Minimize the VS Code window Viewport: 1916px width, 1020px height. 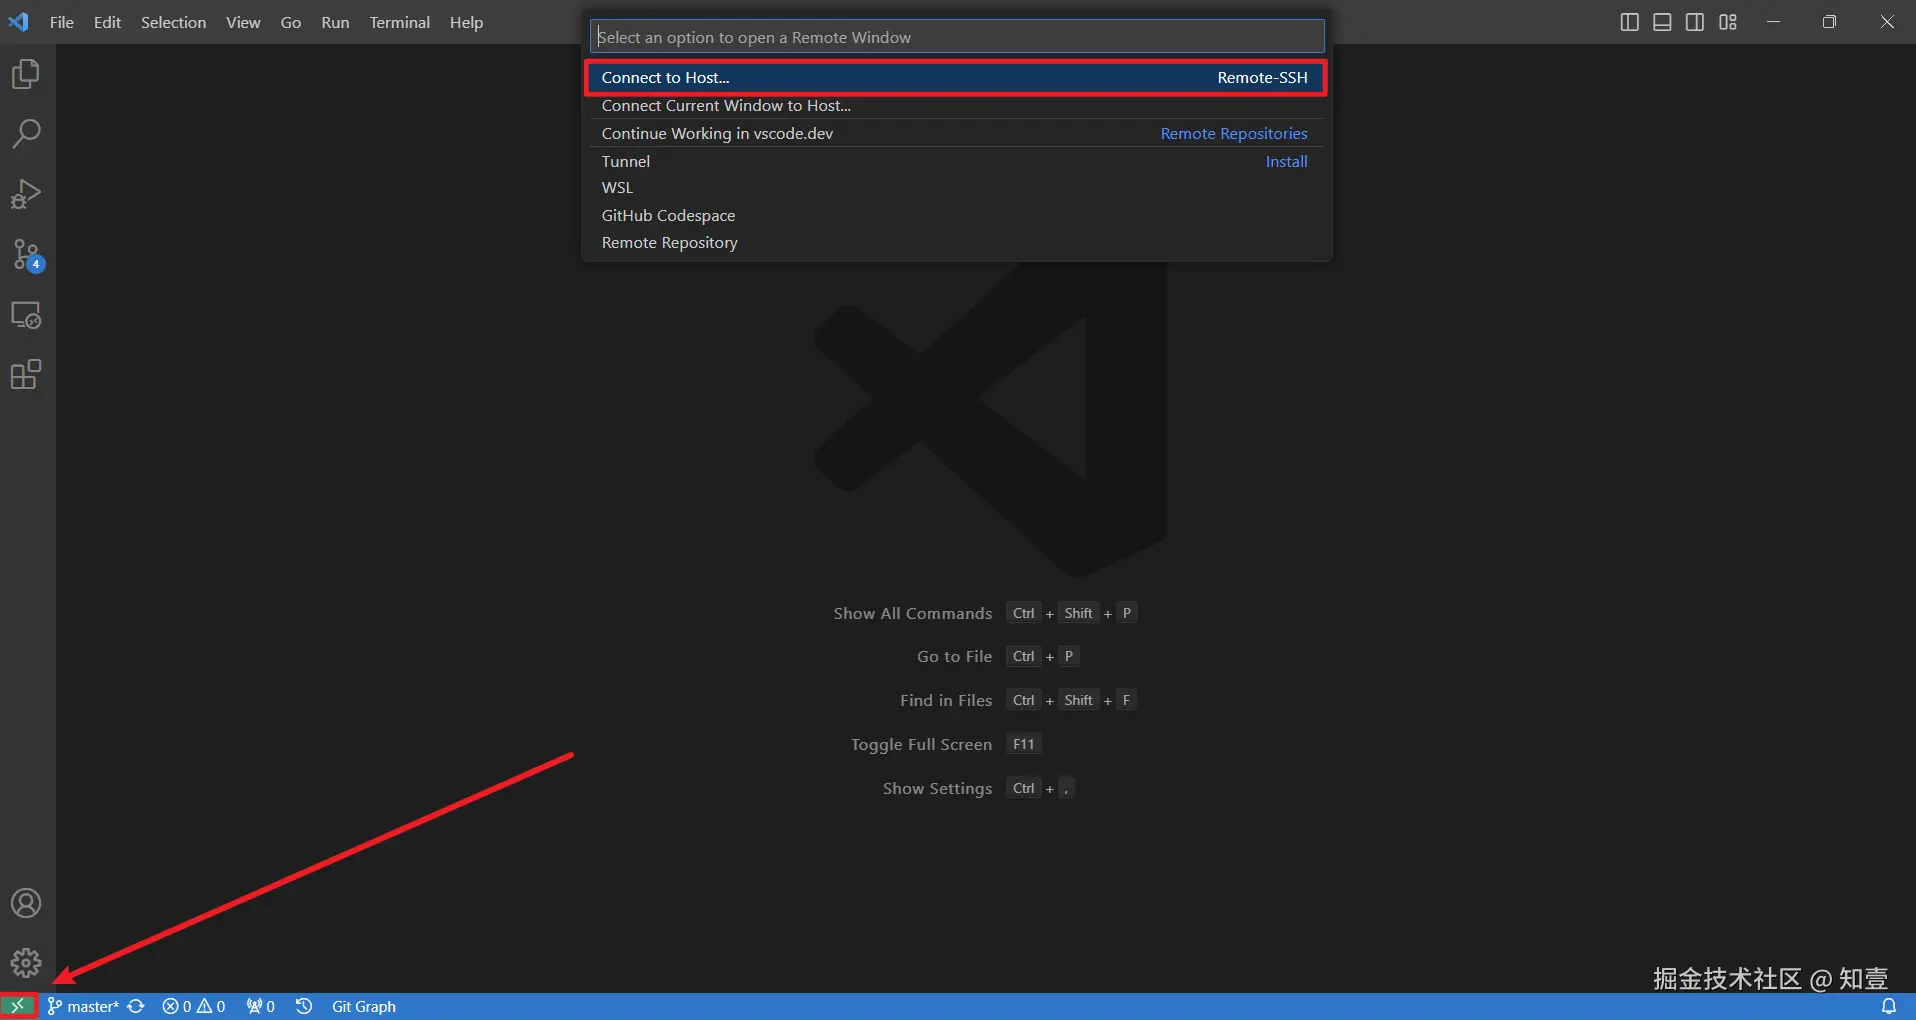[1773, 22]
